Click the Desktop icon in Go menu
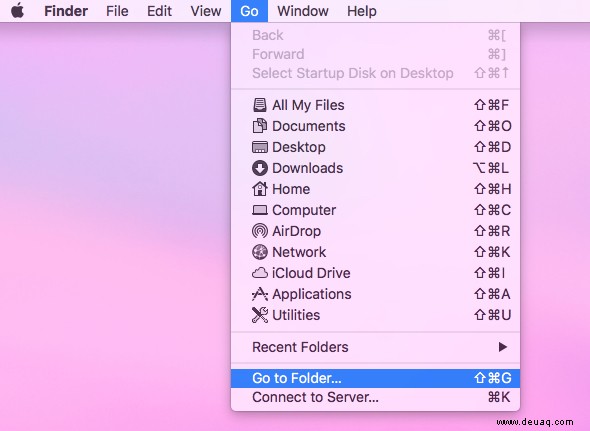 [x=260, y=147]
